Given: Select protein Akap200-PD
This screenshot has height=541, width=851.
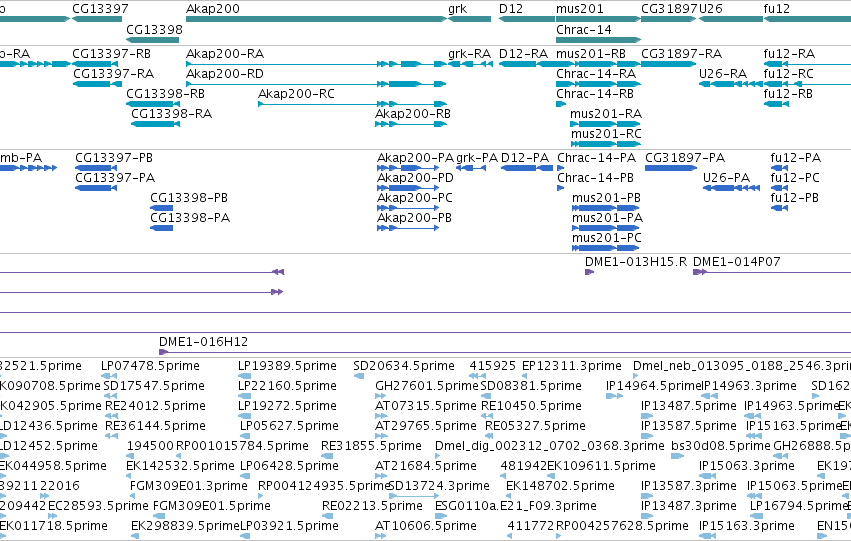Looking at the screenshot, I should (x=408, y=188).
